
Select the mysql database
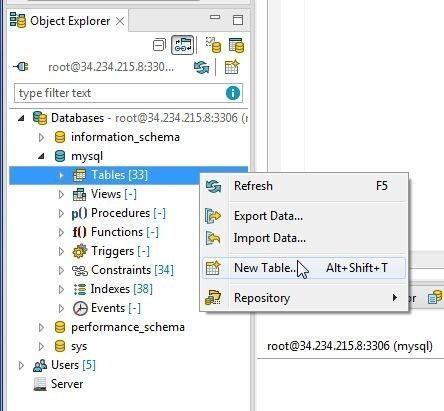pos(87,156)
